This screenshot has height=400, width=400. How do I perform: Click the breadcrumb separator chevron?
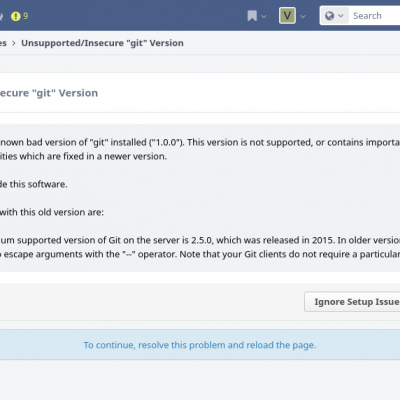pos(14,43)
